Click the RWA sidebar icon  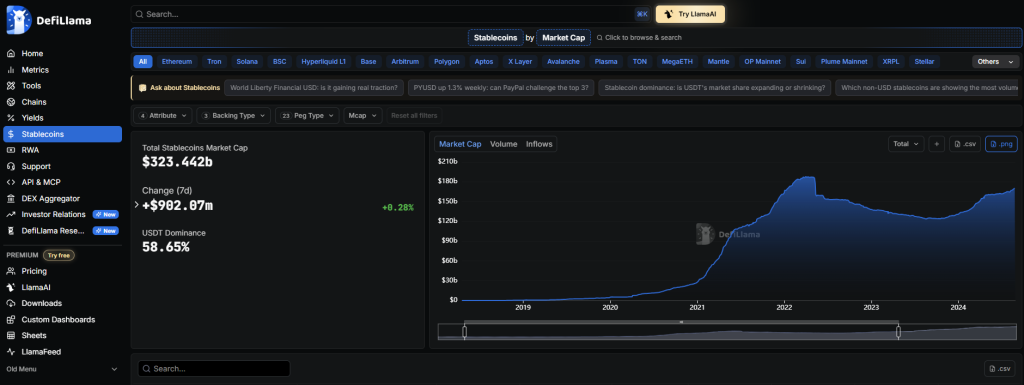[10, 150]
